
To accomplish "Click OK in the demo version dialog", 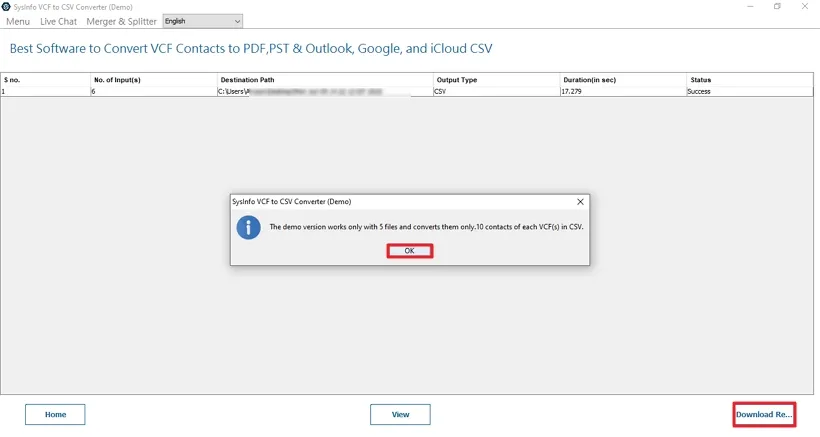I will 409,251.
